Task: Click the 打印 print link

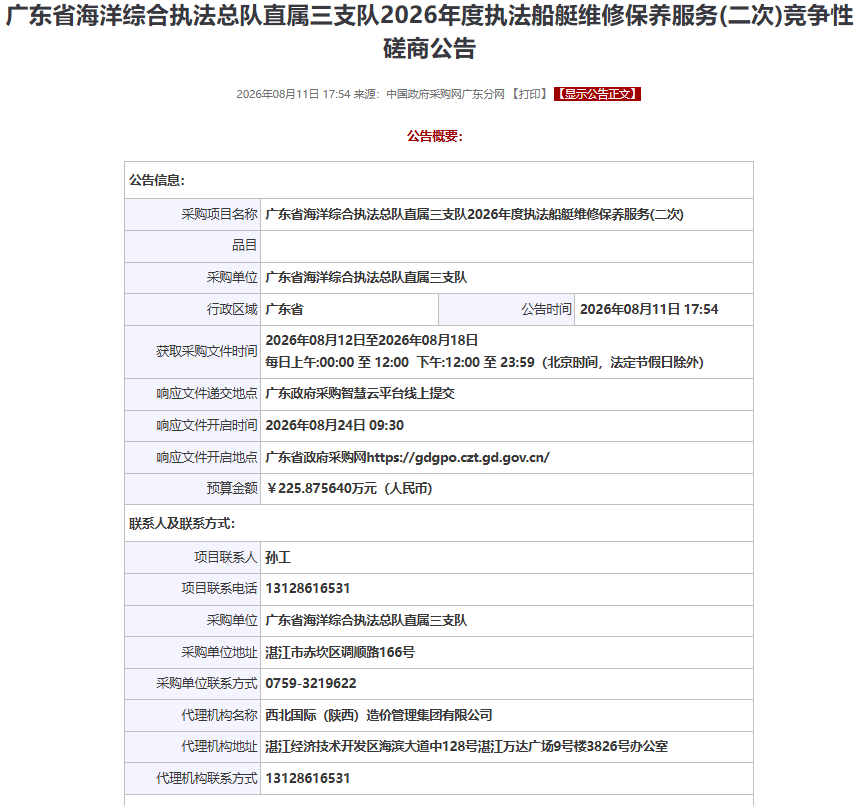Action: point(529,94)
